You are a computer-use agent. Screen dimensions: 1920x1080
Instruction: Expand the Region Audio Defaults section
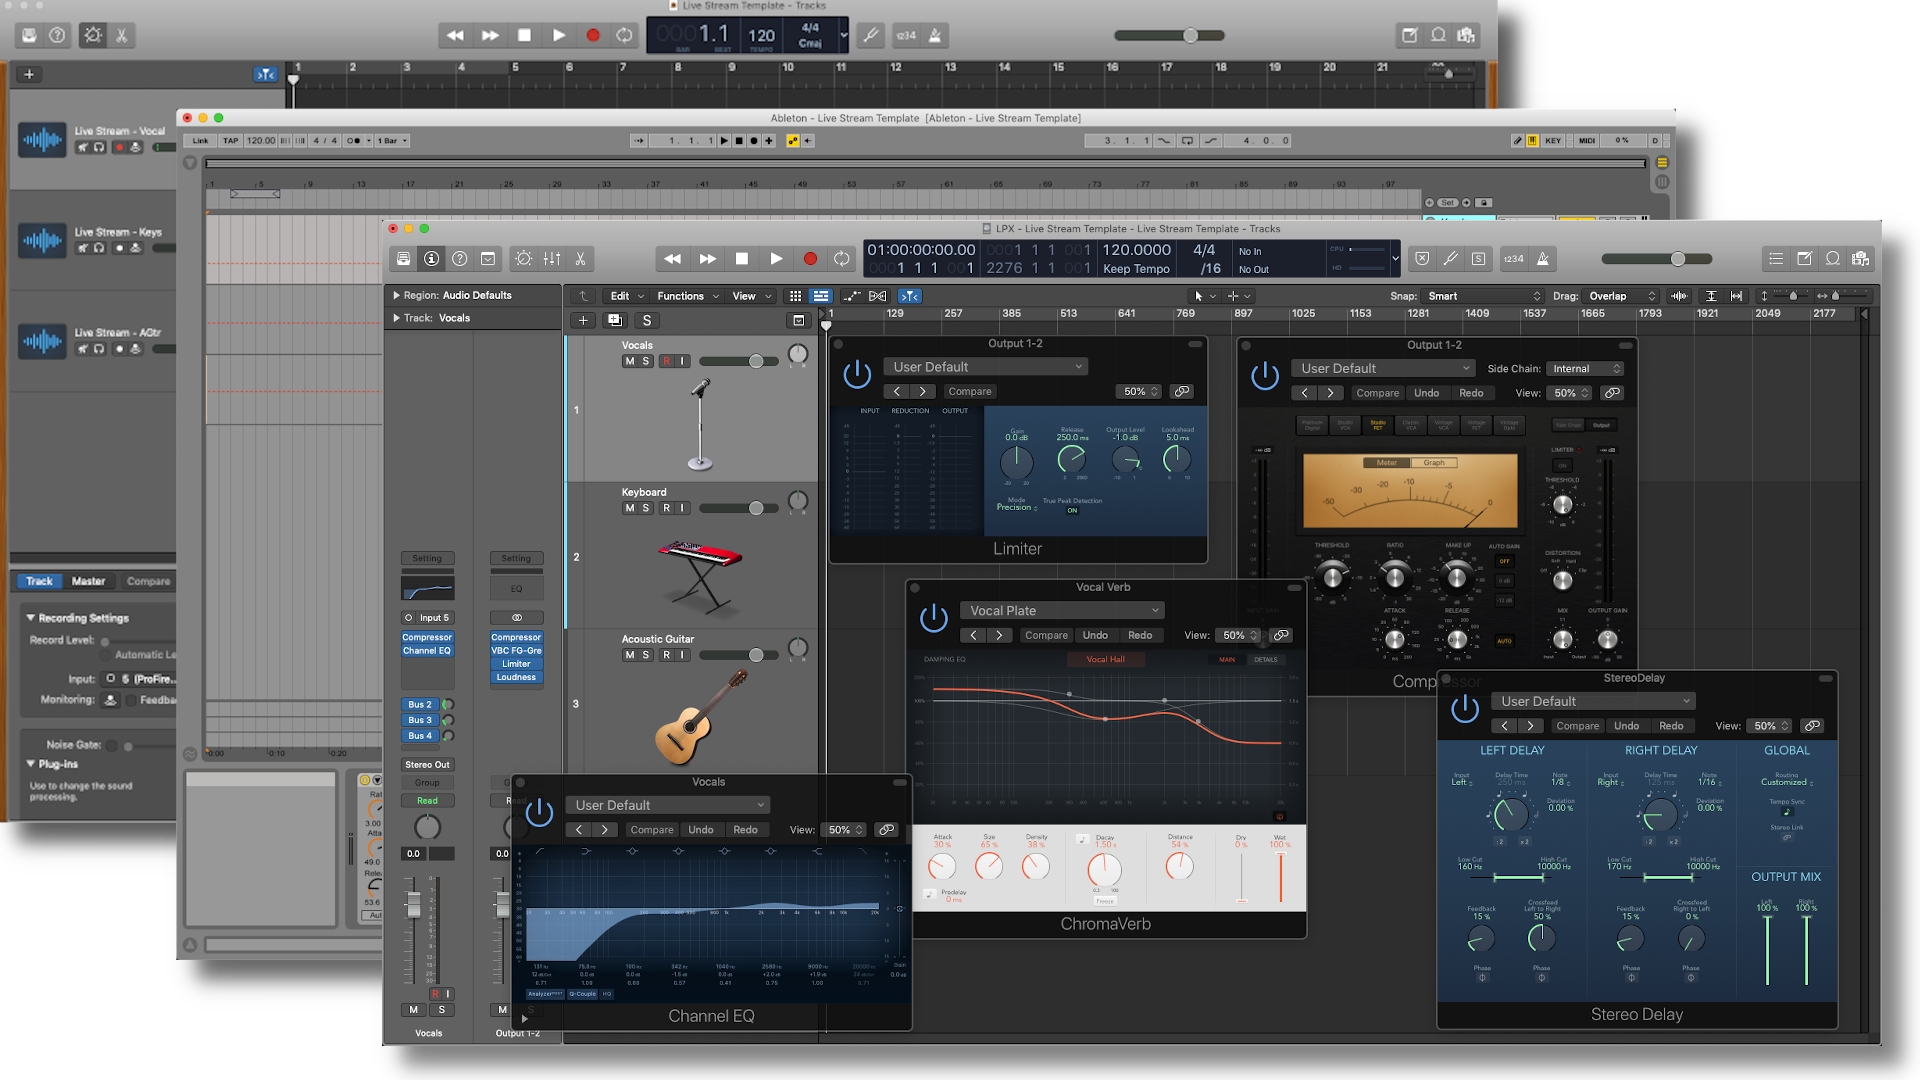(x=397, y=296)
